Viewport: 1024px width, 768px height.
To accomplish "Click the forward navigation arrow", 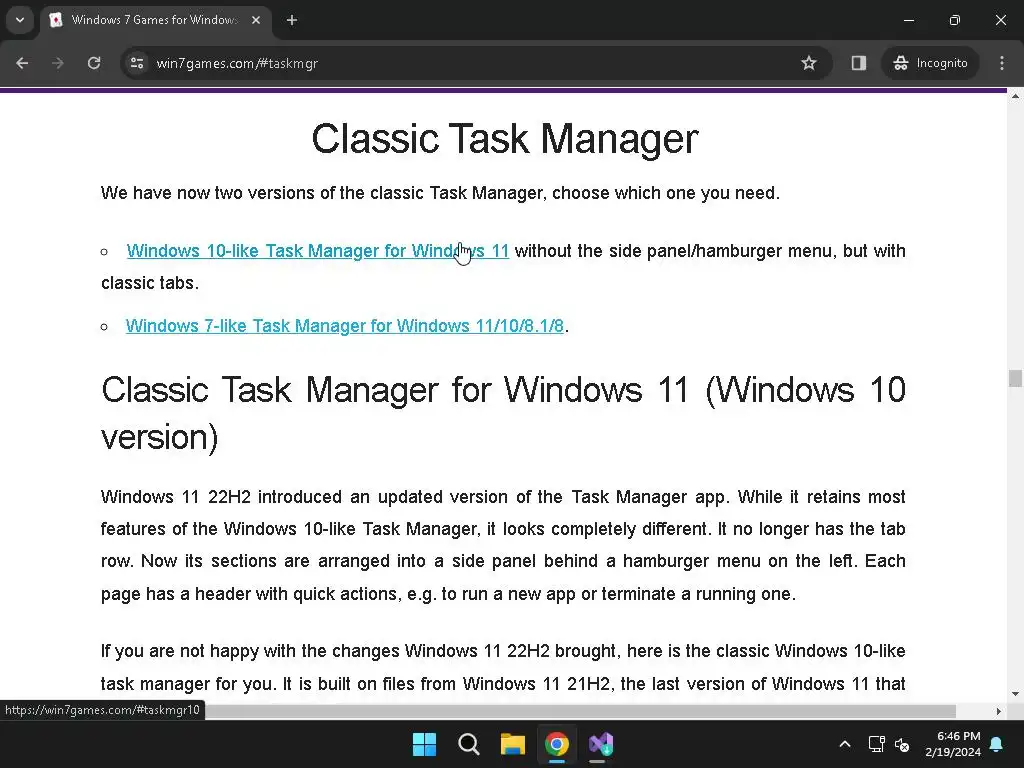I will 57,63.
